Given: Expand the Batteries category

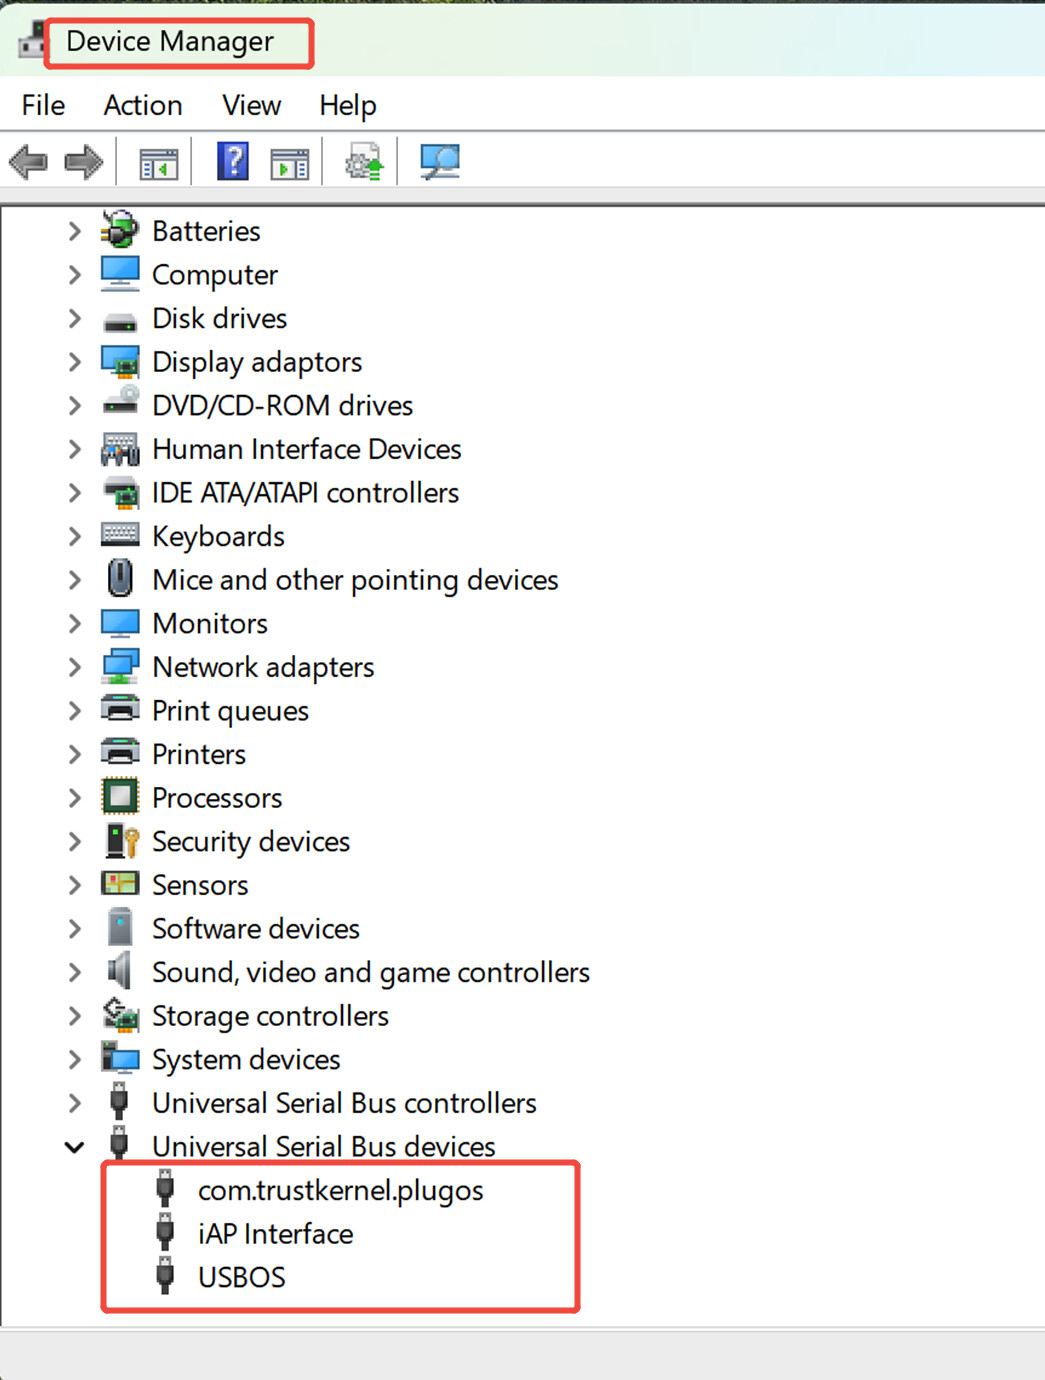Looking at the screenshot, I should click(x=74, y=231).
